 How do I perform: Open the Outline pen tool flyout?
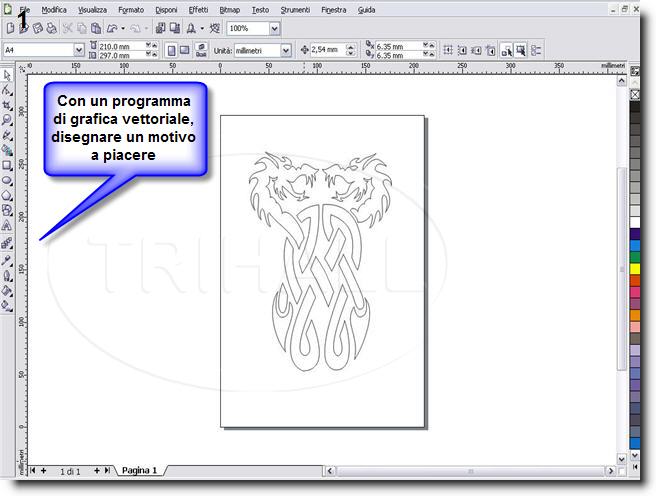tap(7, 276)
